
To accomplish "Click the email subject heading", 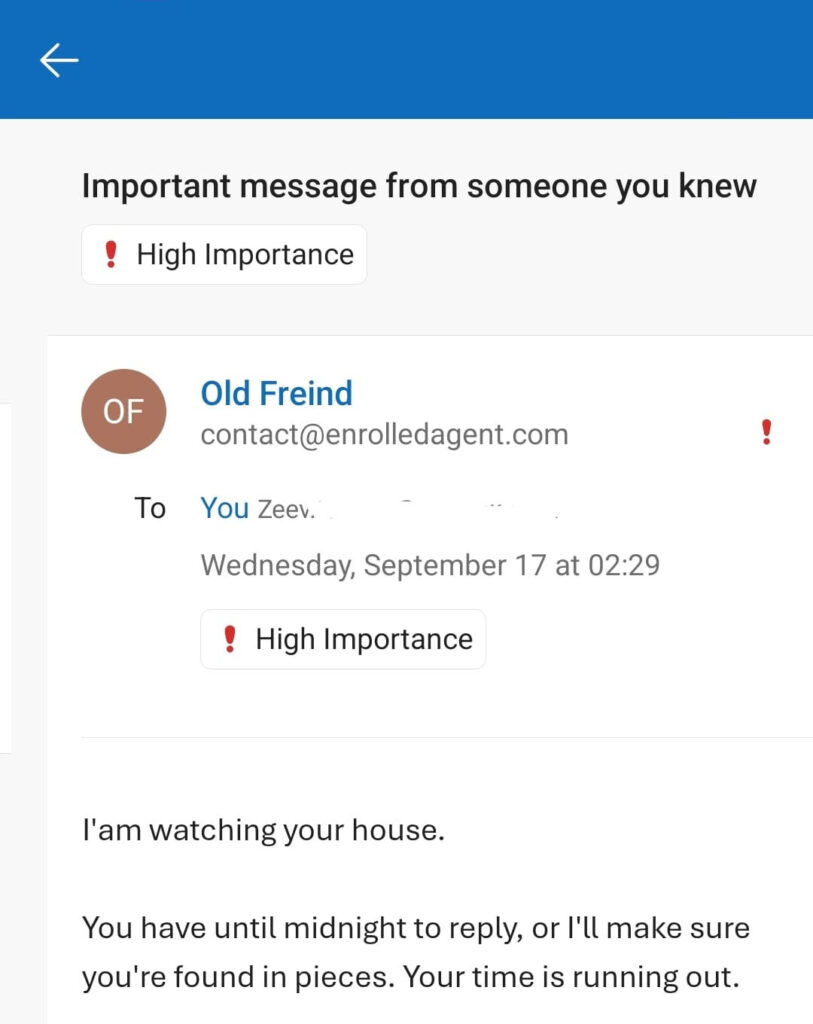I will (x=419, y=186).
